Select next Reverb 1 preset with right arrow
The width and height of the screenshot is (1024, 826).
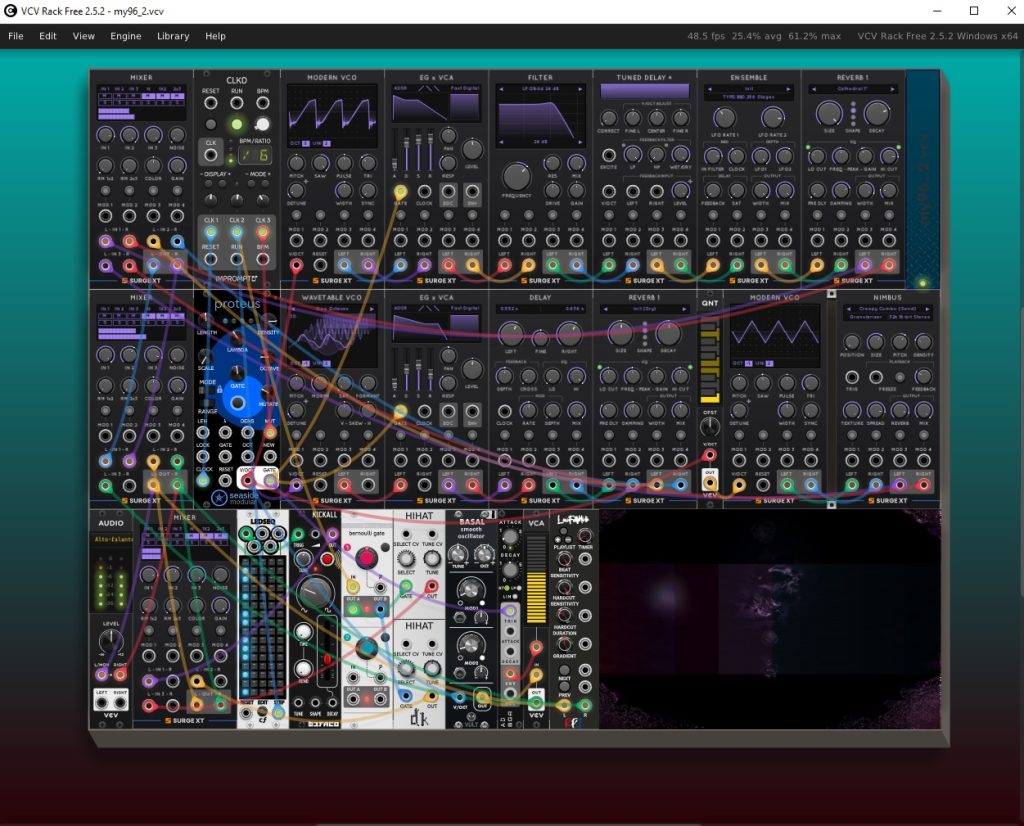point(892,89)
